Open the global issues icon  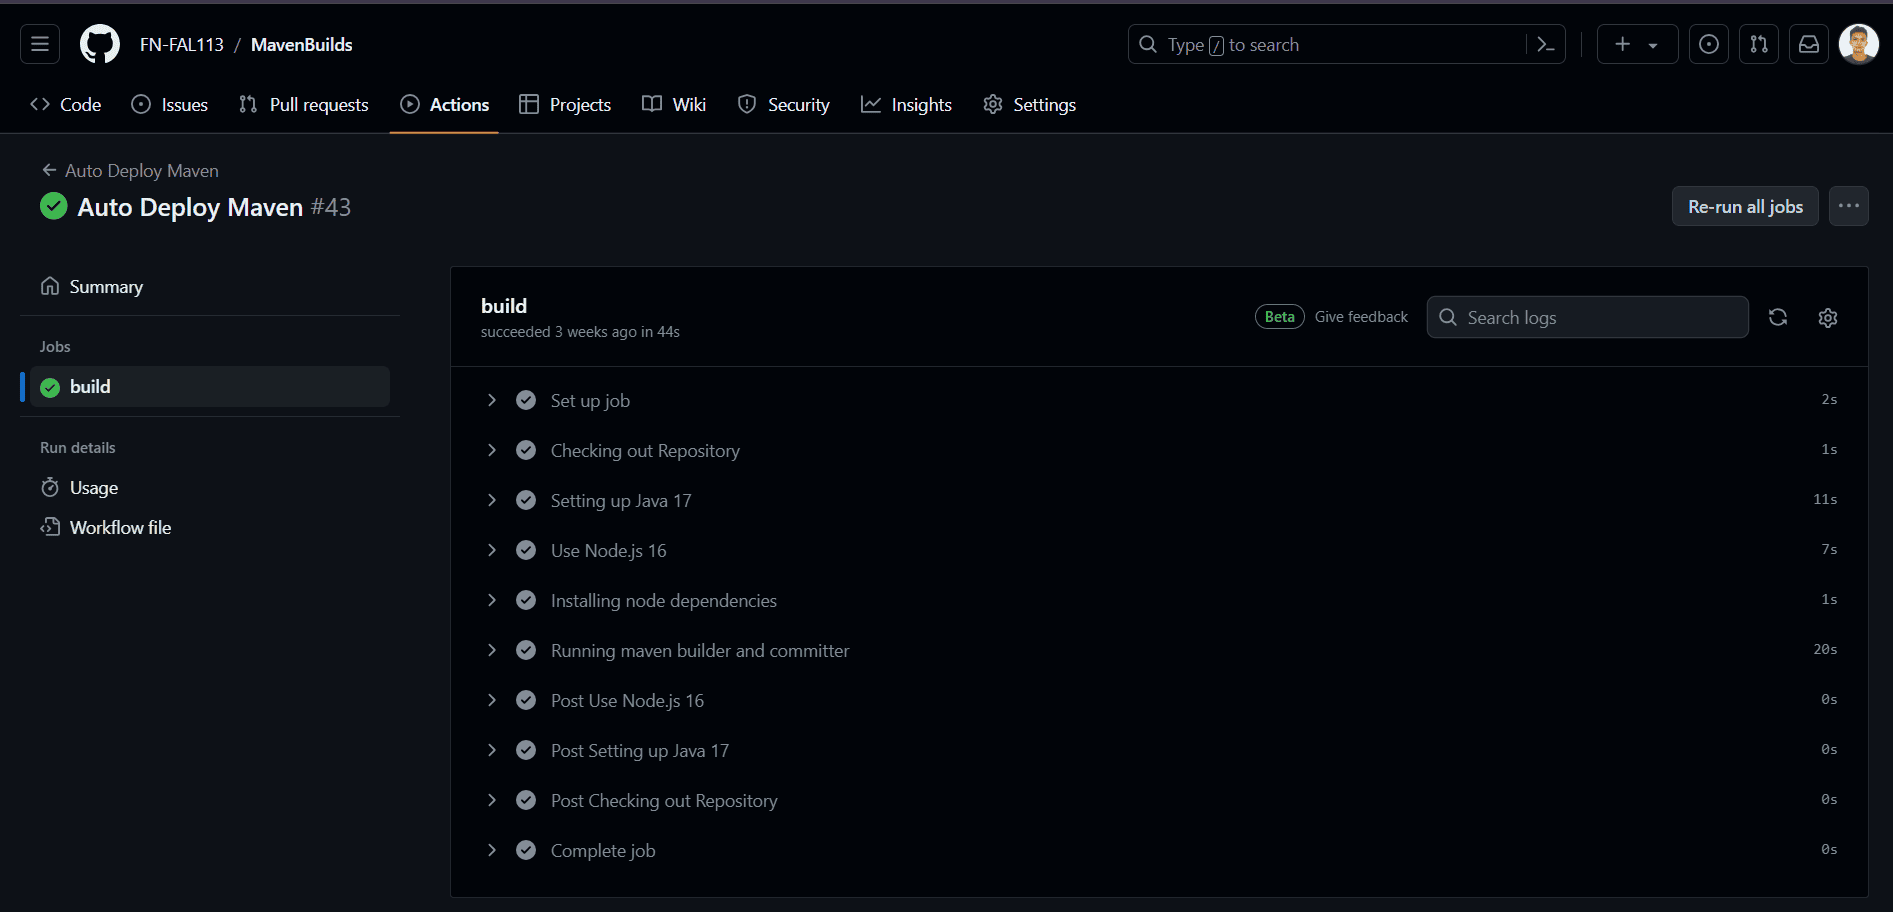(x=1709, y=44)
